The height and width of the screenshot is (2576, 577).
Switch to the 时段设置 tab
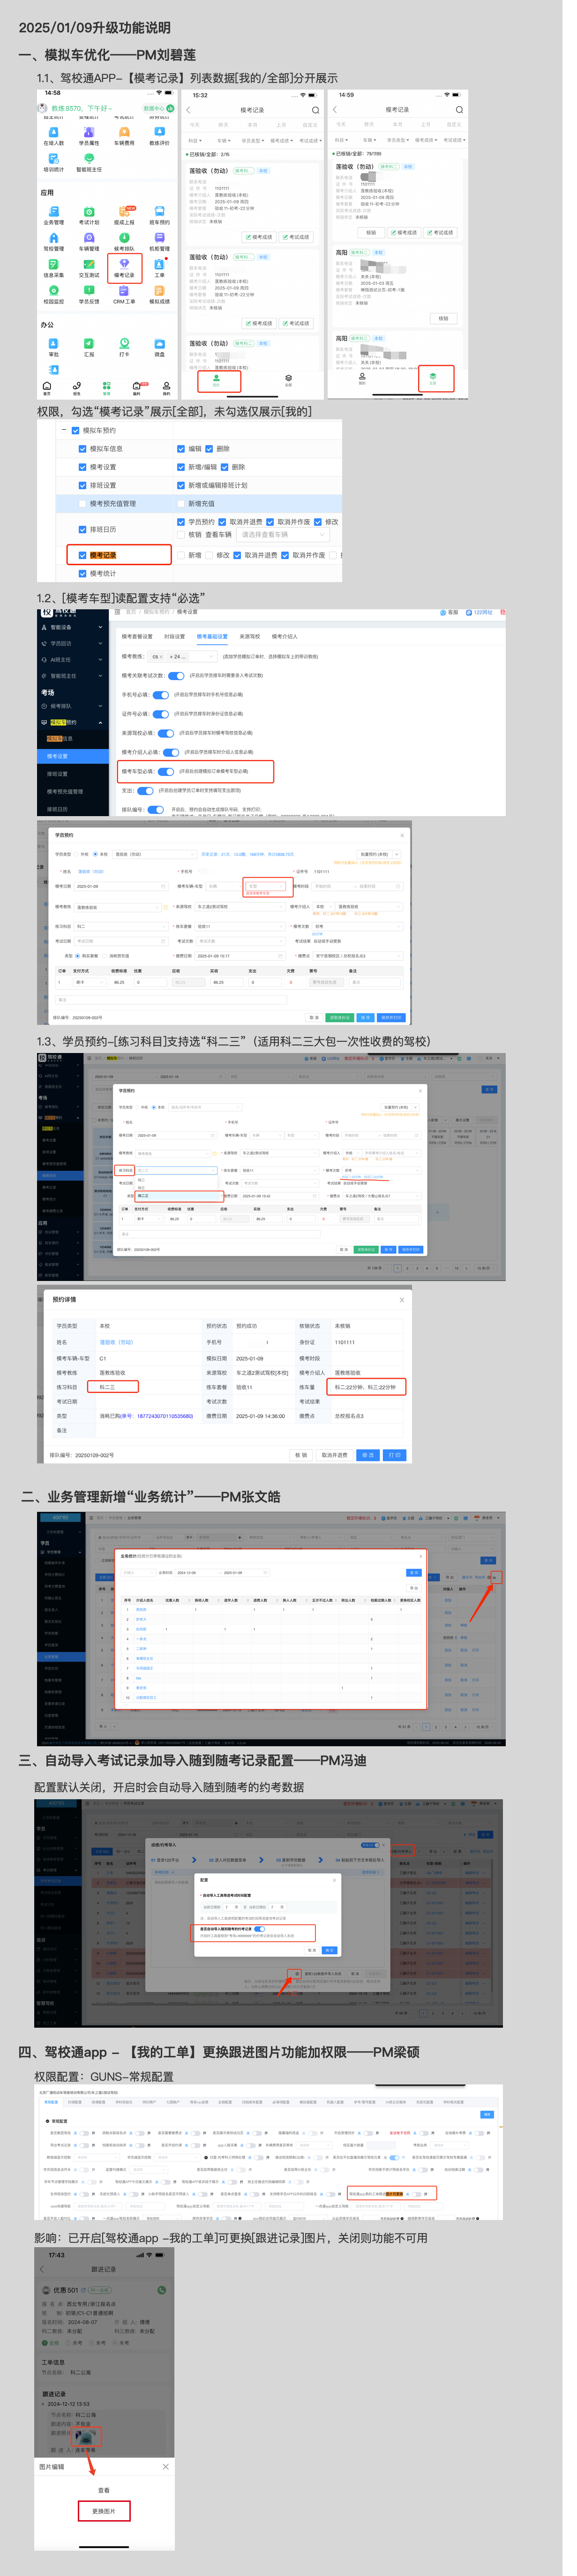pos(175,636)
